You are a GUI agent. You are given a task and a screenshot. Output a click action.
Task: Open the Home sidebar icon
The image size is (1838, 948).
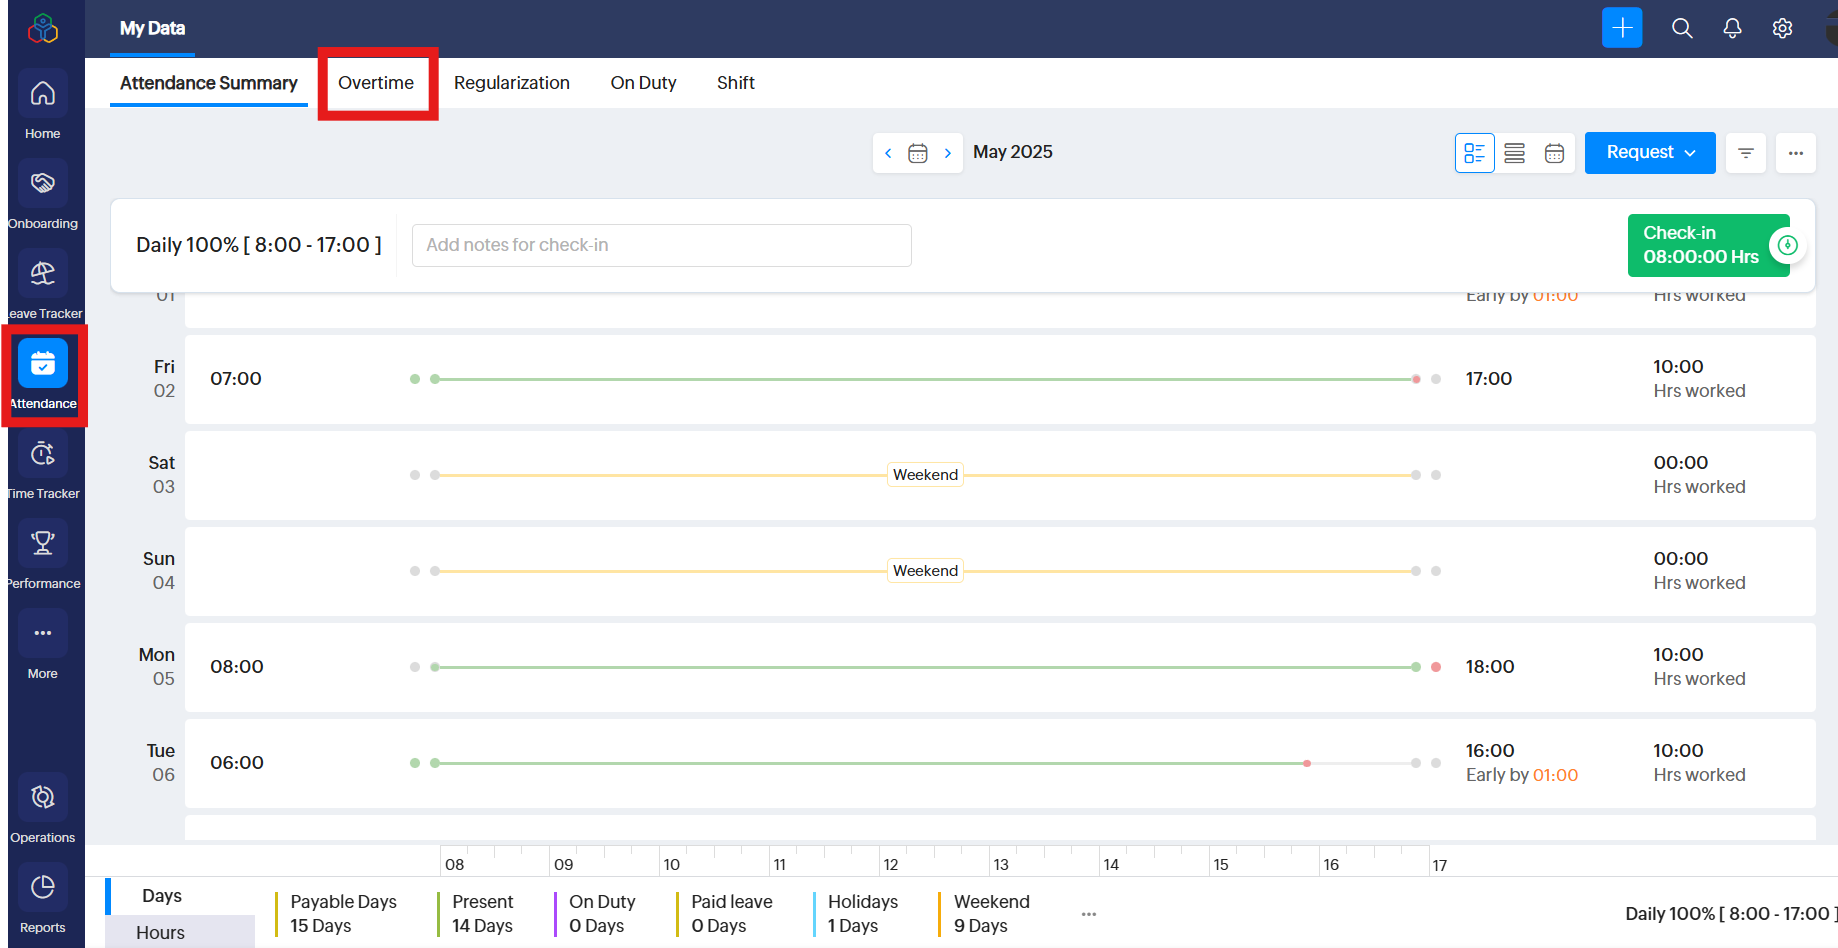(42, 94)
